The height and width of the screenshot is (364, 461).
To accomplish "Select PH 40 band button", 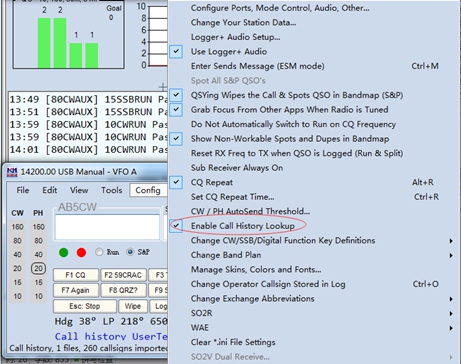I will tap(38, 255).
